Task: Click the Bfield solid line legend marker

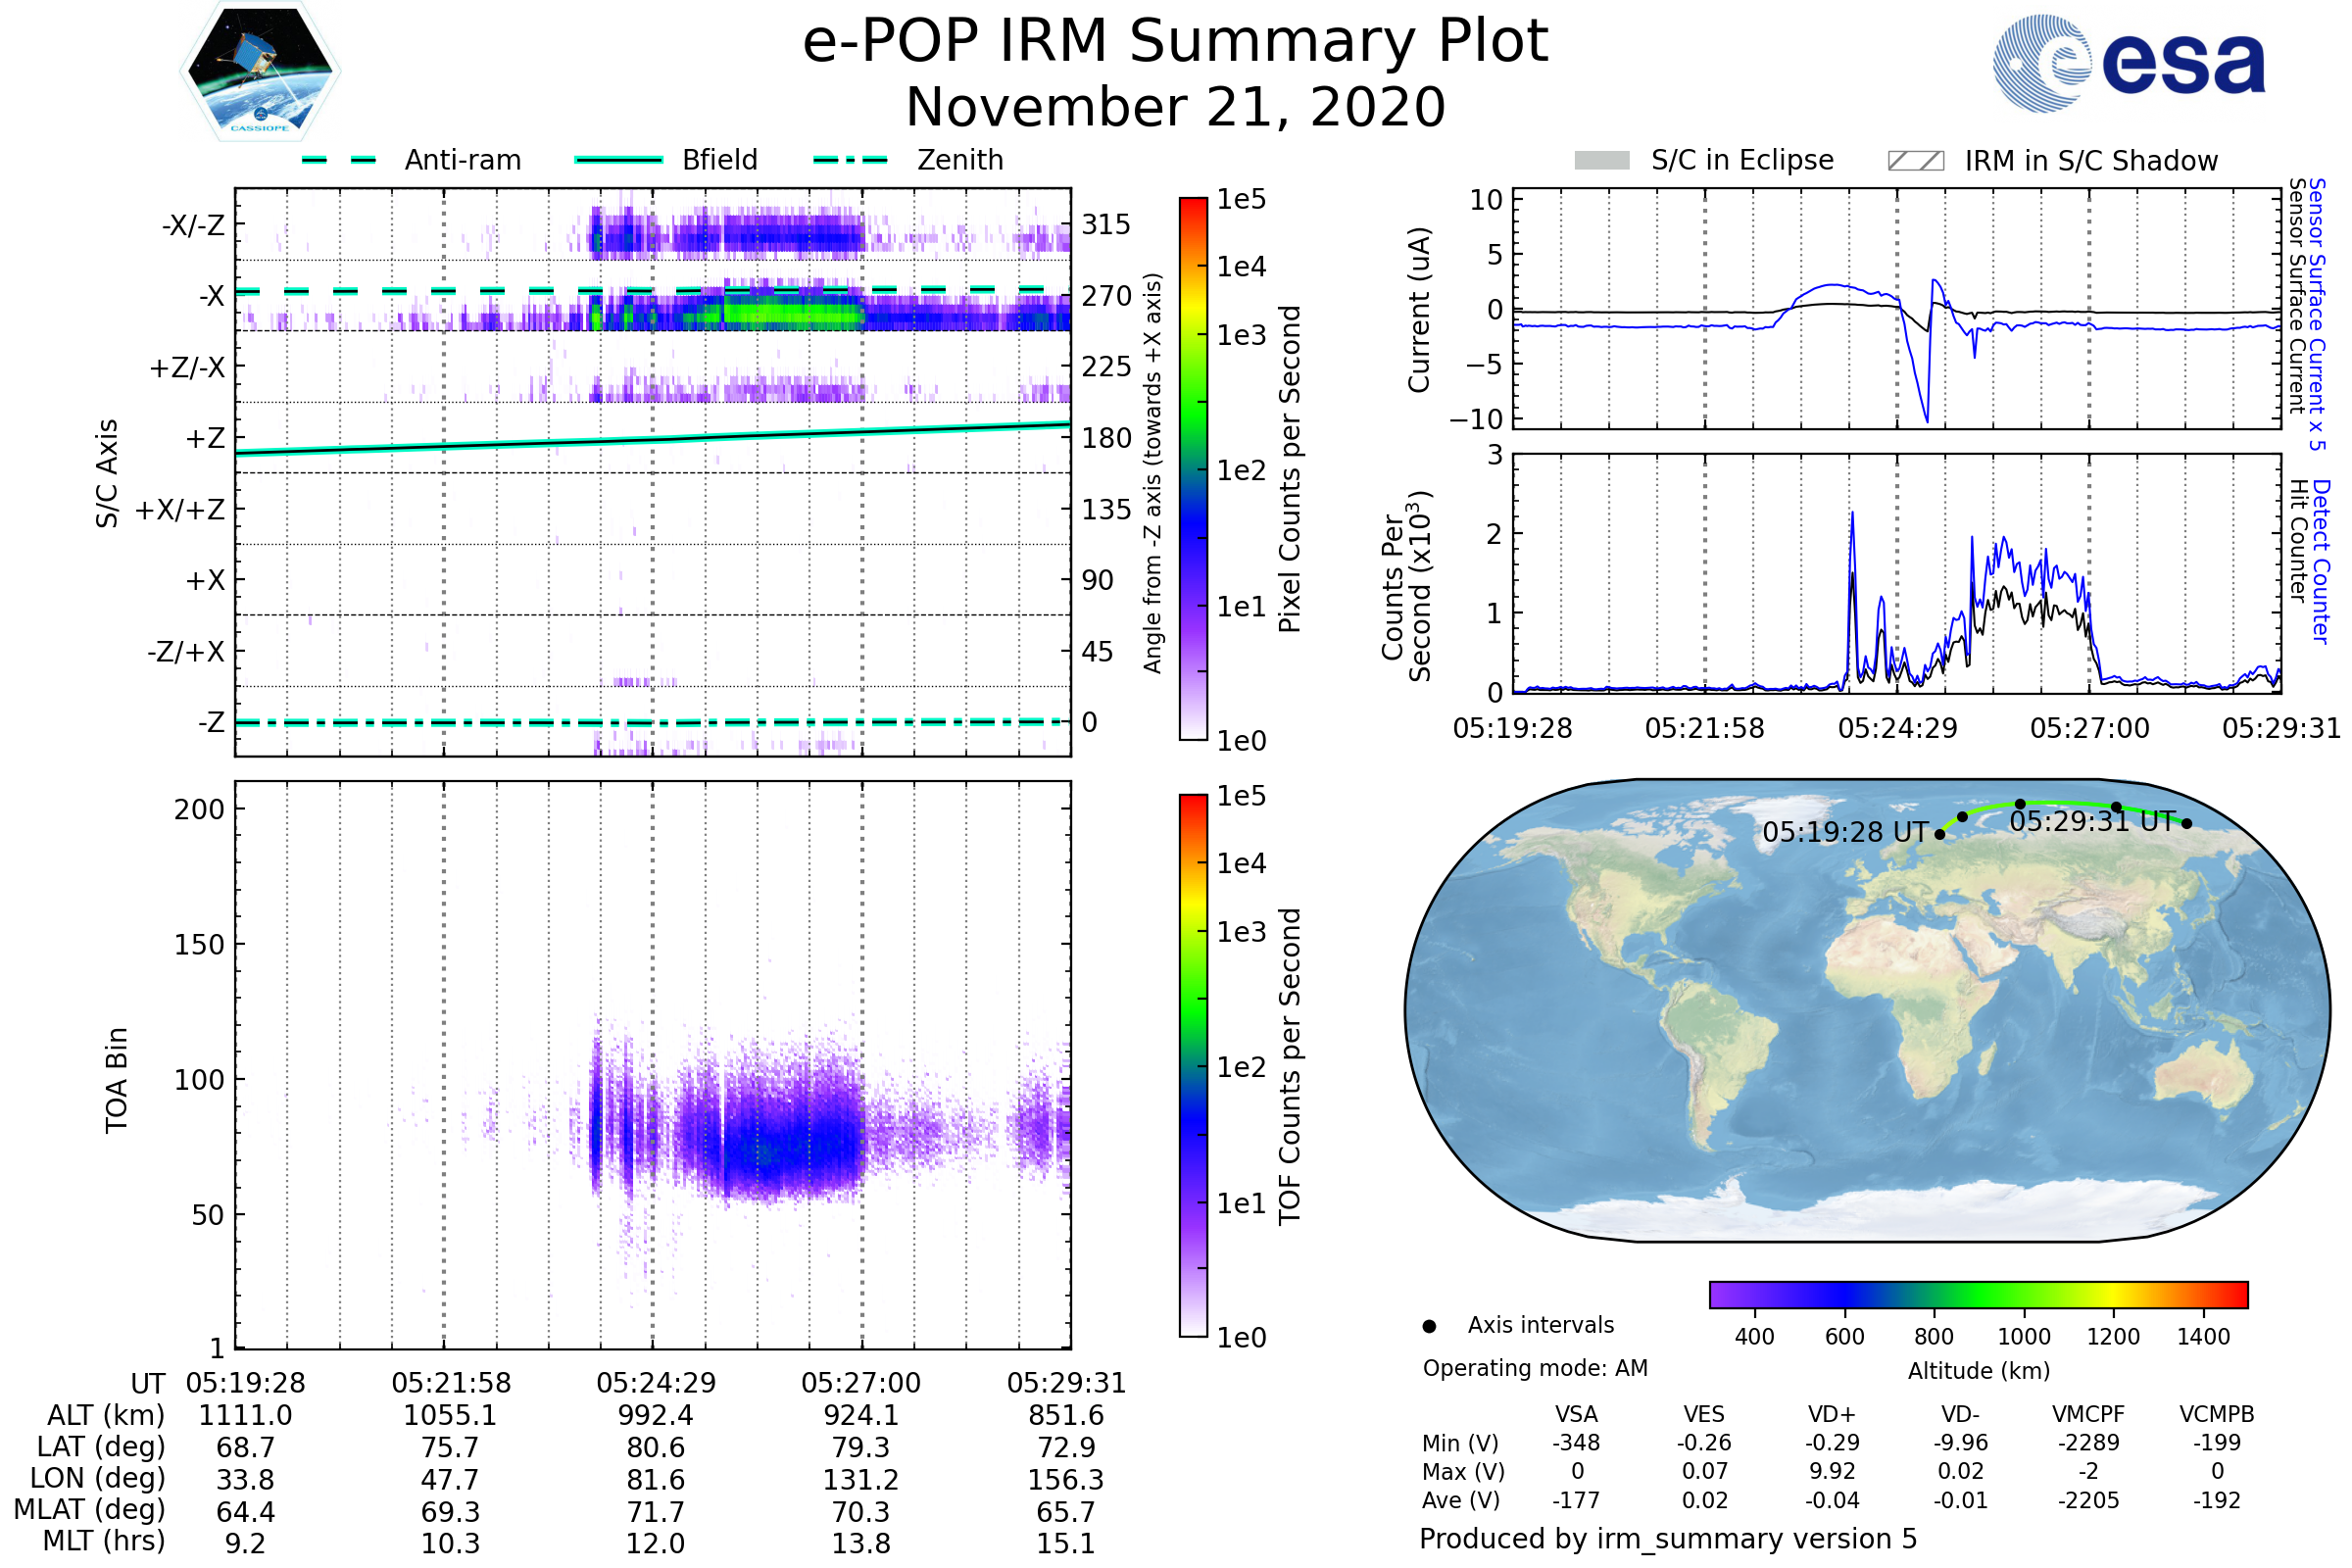Action: [618, 160]
